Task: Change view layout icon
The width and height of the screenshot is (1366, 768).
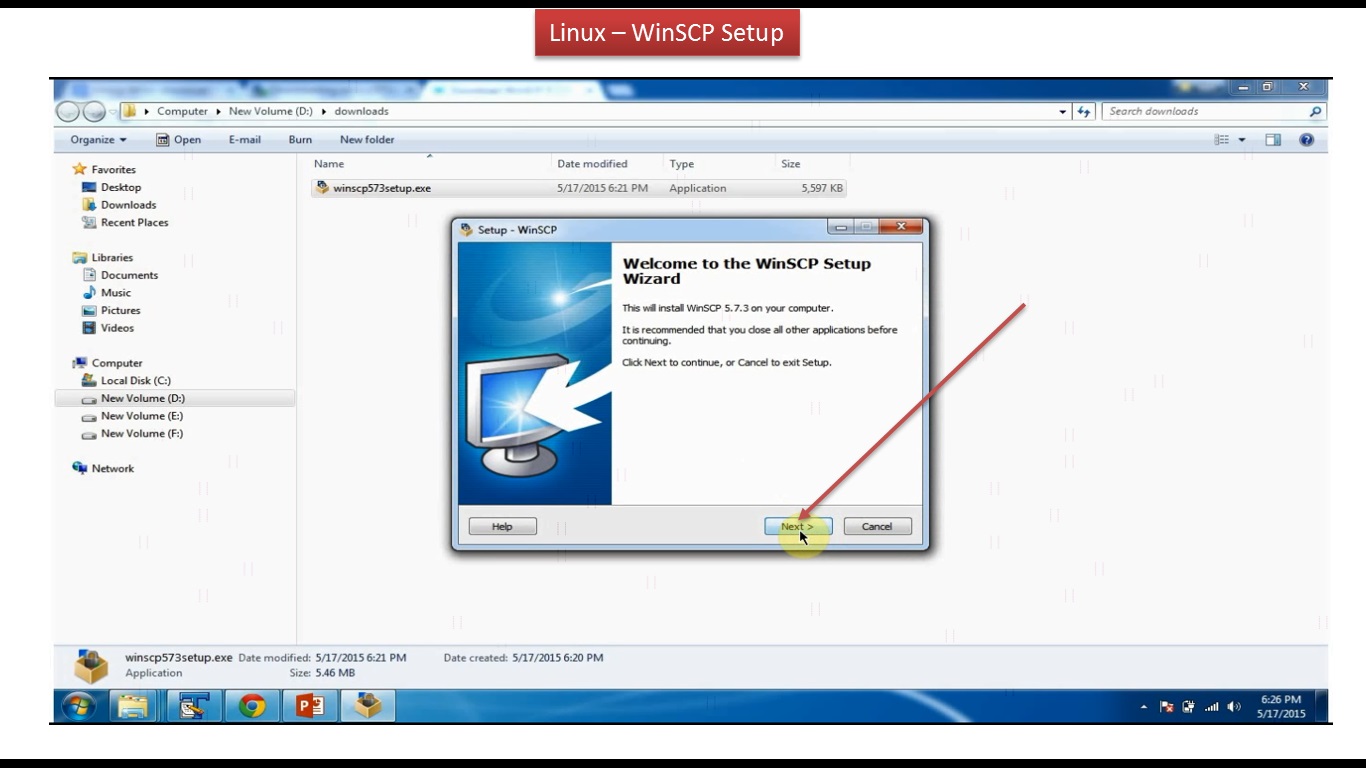Action: tap(1222, 140)
